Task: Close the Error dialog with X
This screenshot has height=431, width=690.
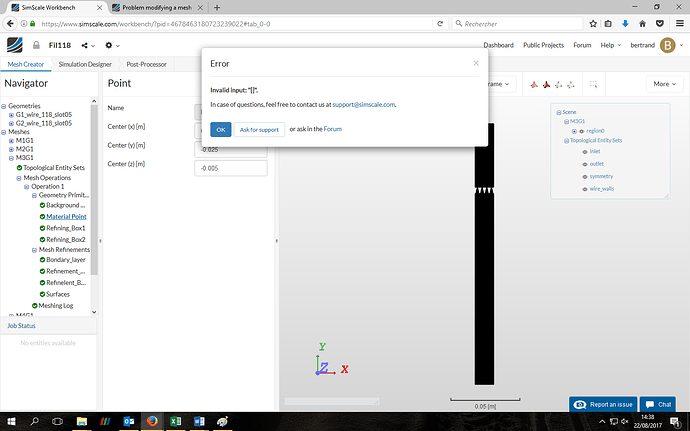Action: tap(476, 63)
